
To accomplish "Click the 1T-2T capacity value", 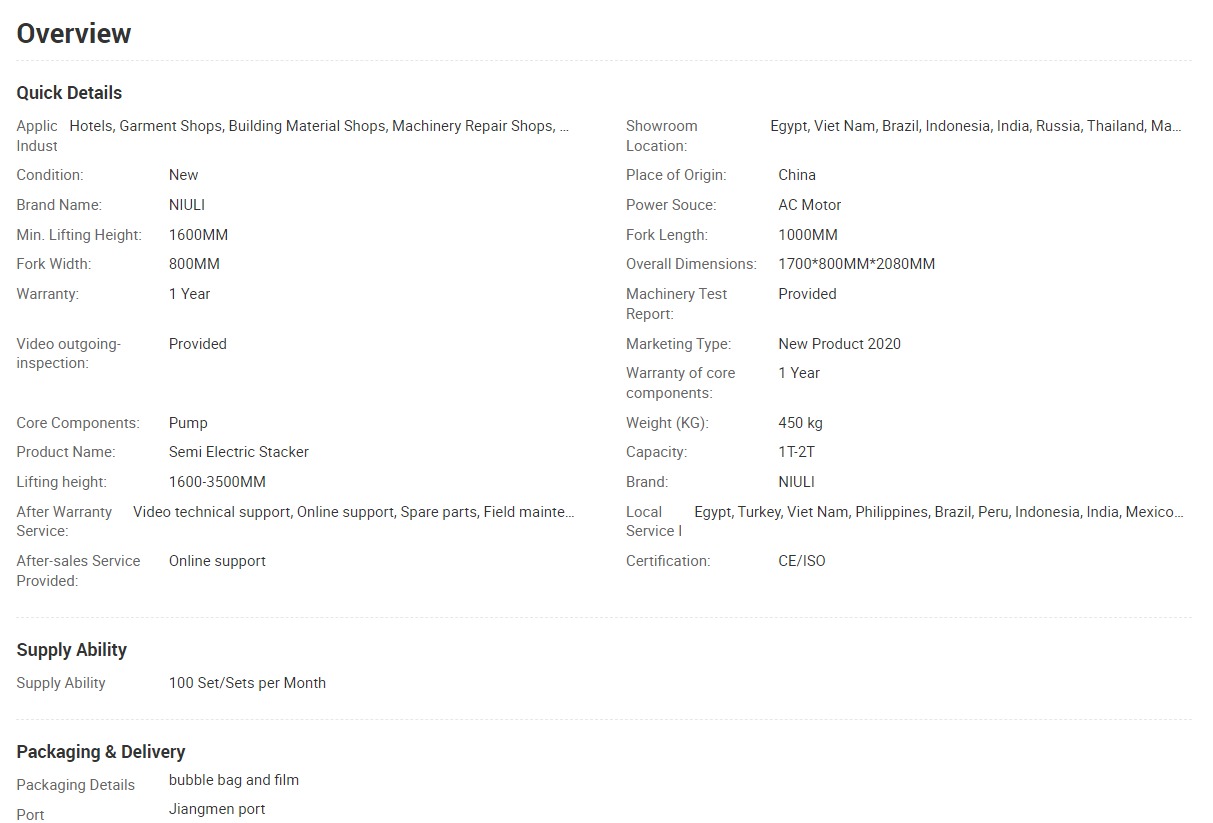I will (797, 452).
